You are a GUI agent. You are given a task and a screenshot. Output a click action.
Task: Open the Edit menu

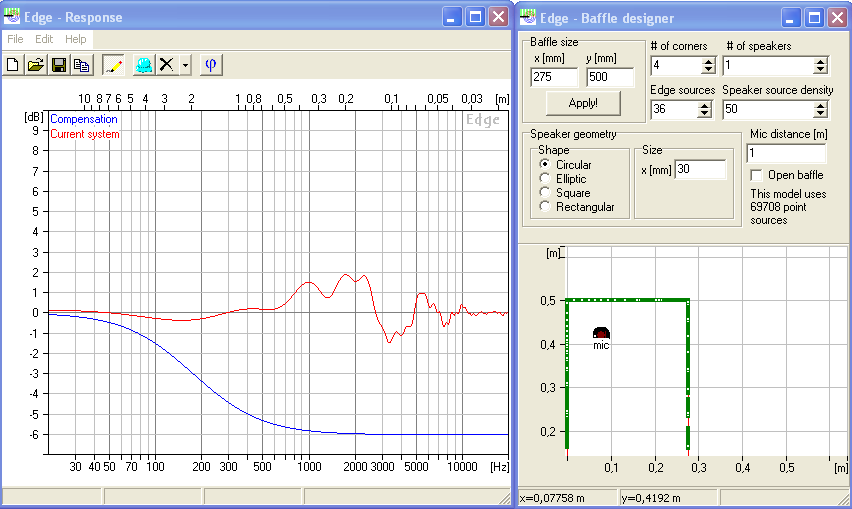click(44, 39)
